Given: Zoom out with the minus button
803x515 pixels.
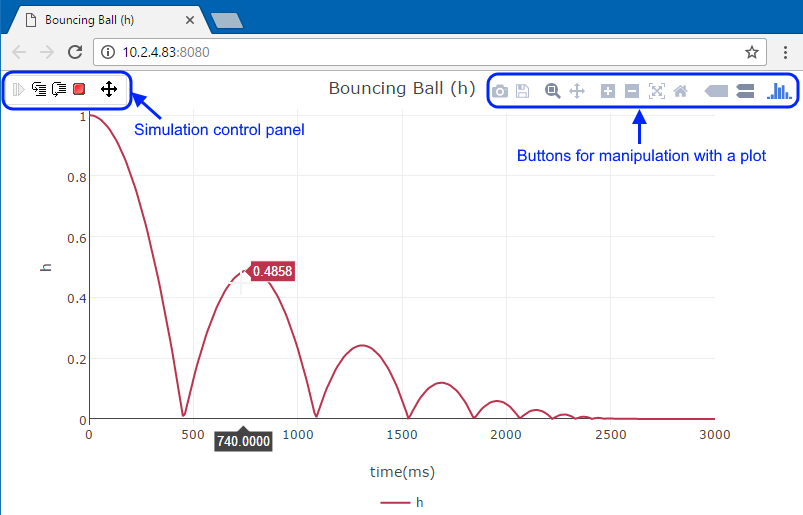Looking at the screenshot, I should [x=632, y=92].
